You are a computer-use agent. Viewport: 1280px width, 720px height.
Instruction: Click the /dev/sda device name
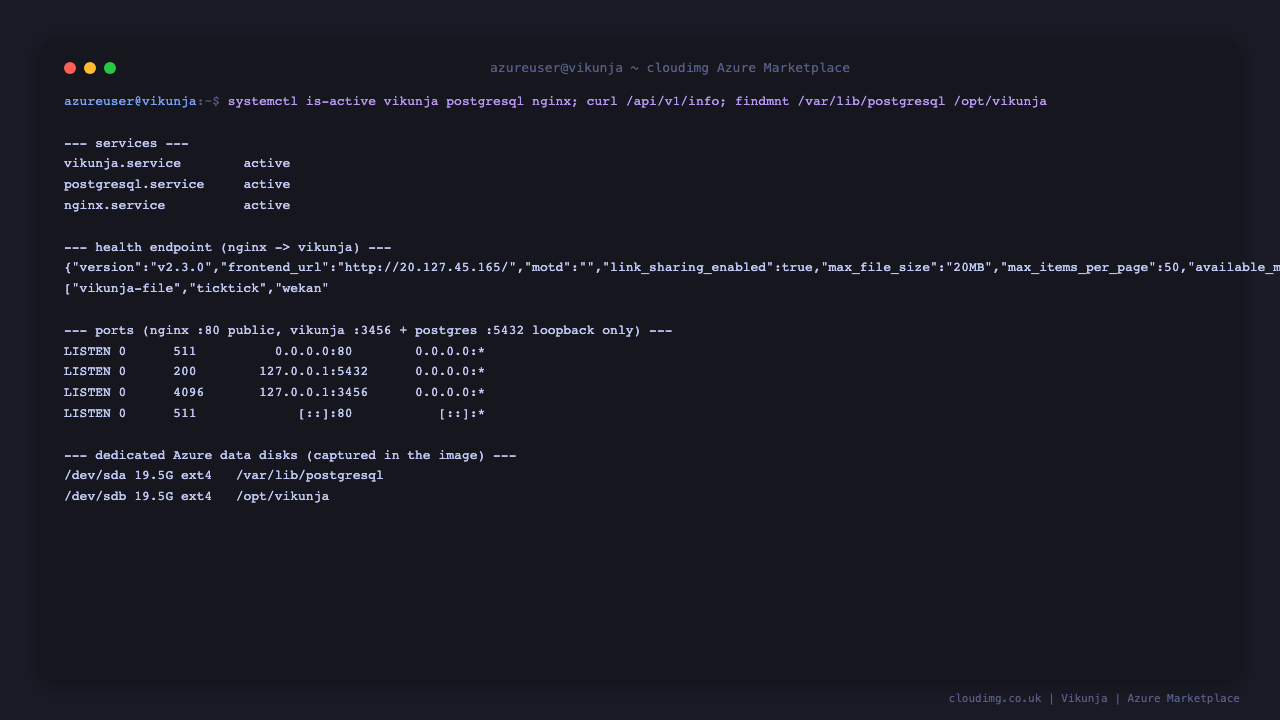(x=95, y=475)
